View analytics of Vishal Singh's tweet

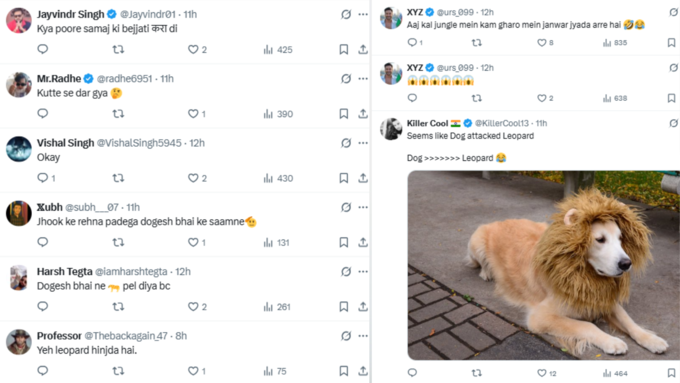tap(278, 178)
